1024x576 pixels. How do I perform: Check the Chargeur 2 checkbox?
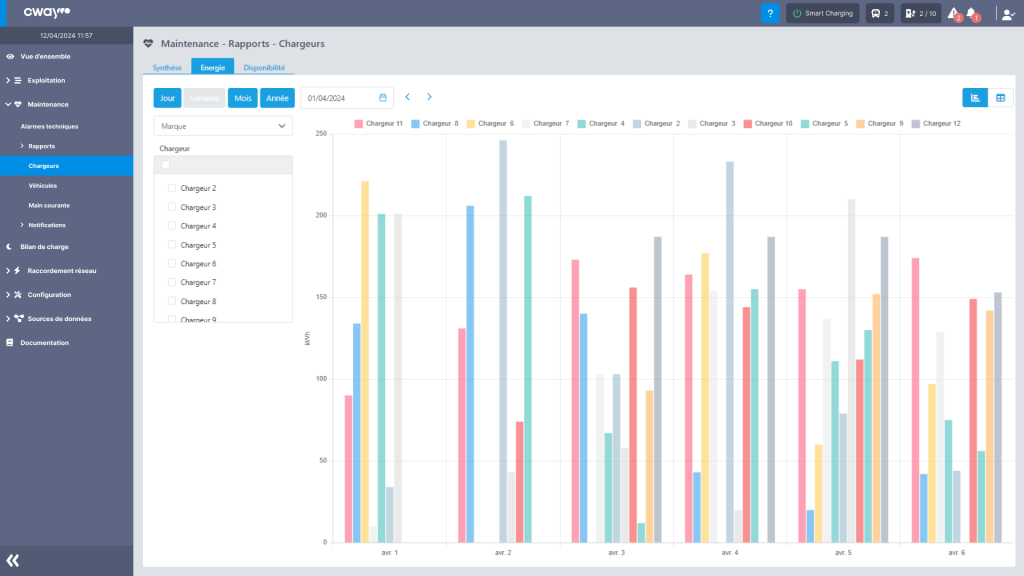[x=172, y=188]
